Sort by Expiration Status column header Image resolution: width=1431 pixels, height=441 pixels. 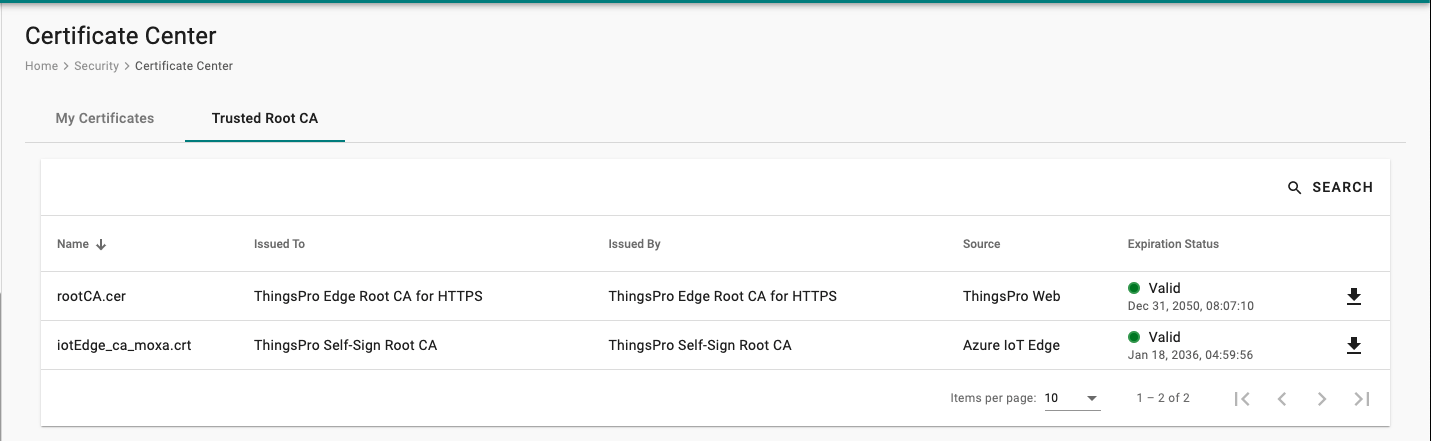[1173, 244]
